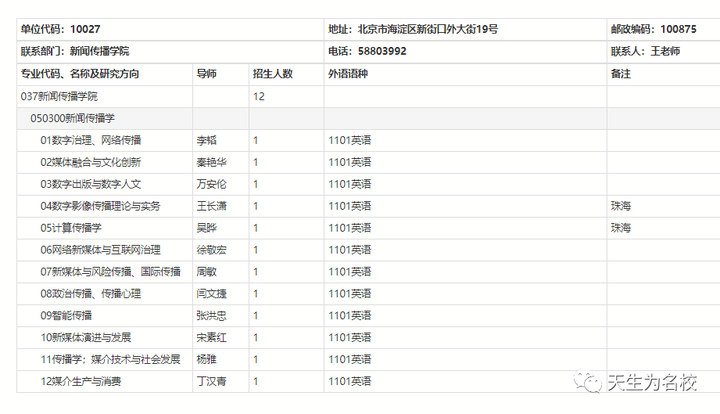Viewport: 720px width, 414px height.
Task: Click '01数字治理、网络传播' direction
Action: coord(90,140)
